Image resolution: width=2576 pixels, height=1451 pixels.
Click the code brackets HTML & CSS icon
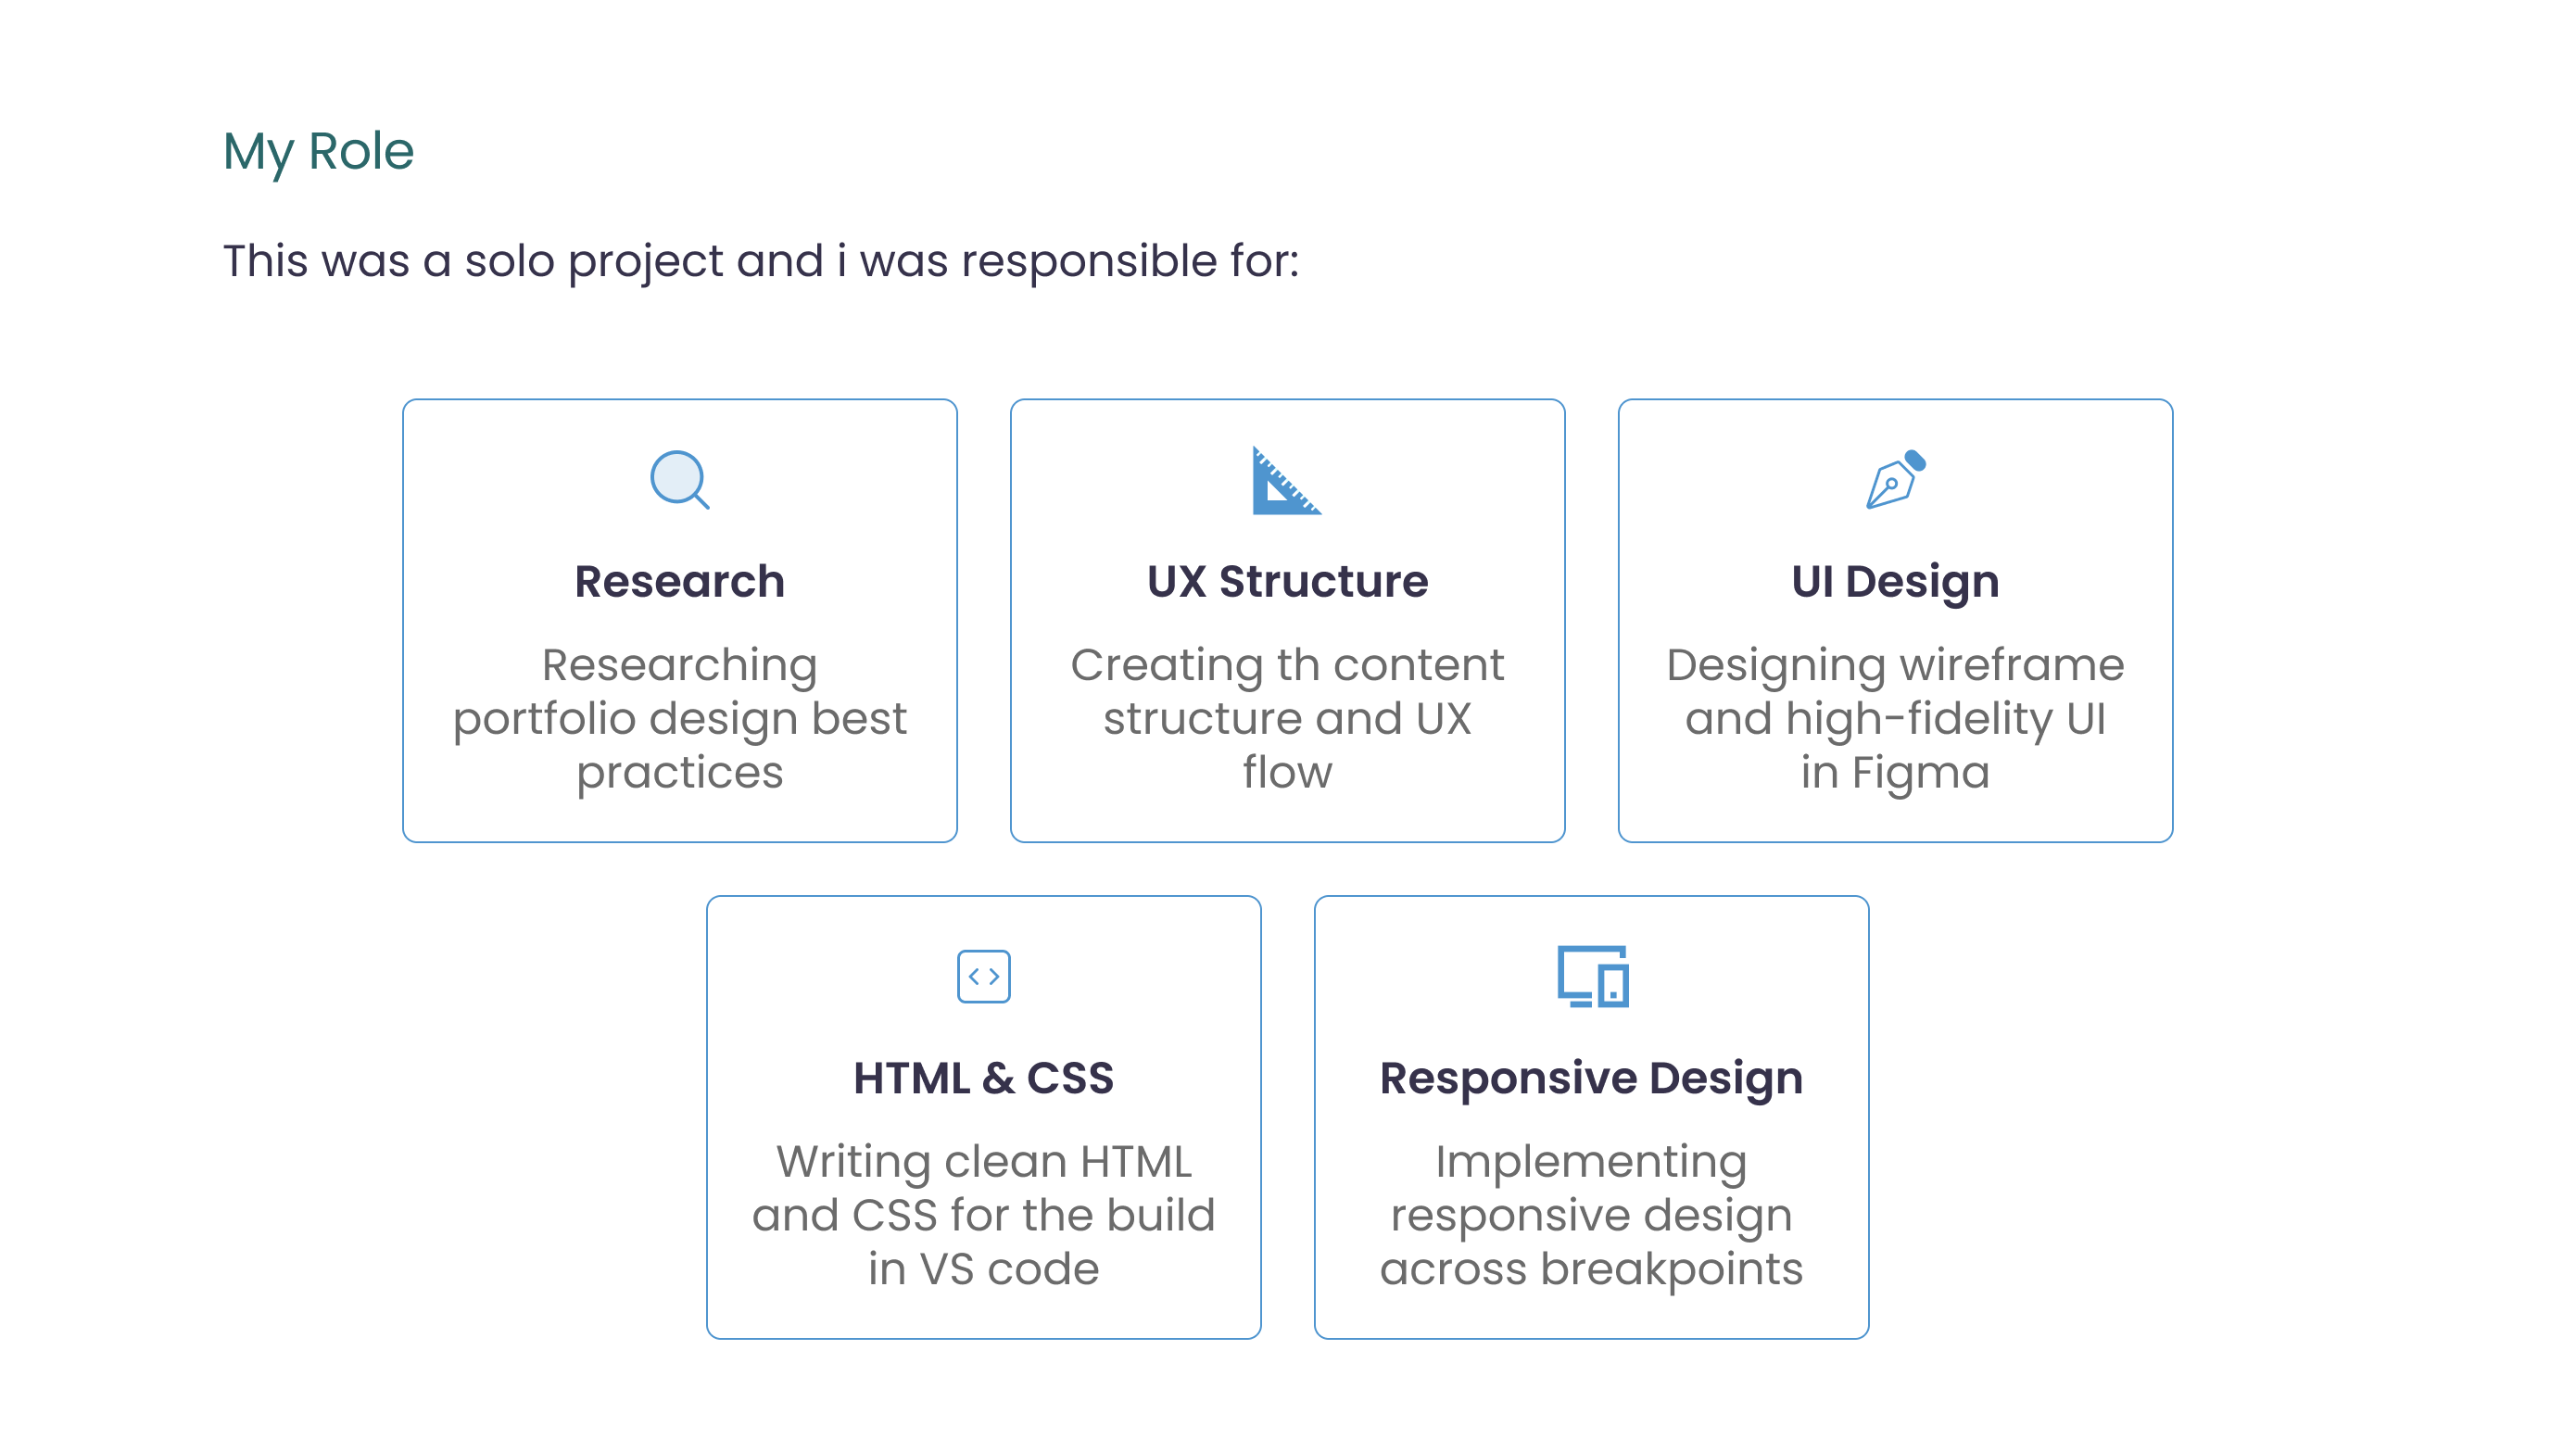[x=984, y=976]
